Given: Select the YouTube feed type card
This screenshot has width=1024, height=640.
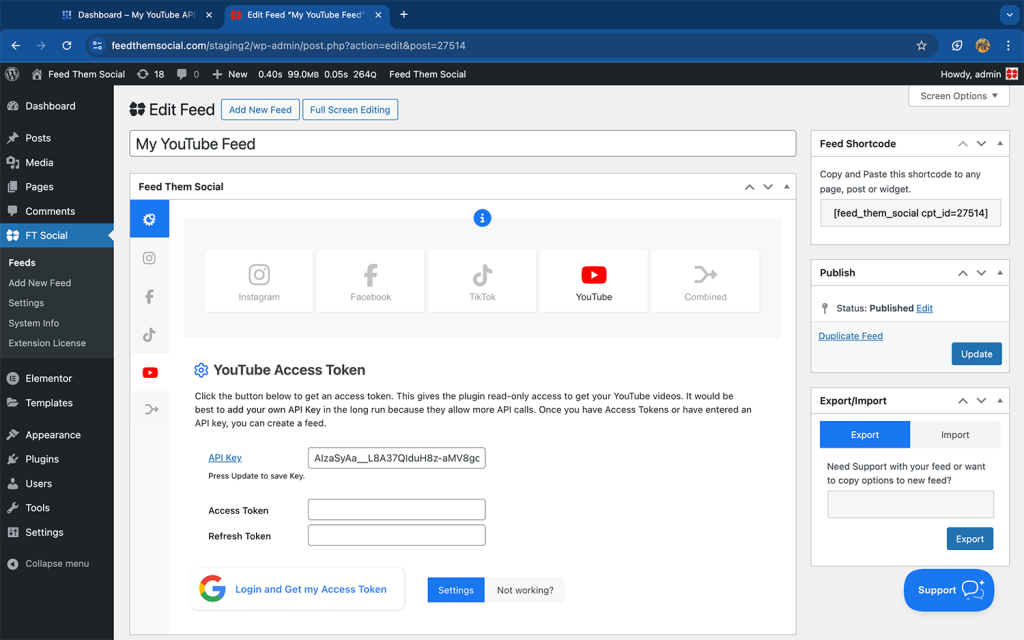Looking at the screenshot, I should 594,281.
